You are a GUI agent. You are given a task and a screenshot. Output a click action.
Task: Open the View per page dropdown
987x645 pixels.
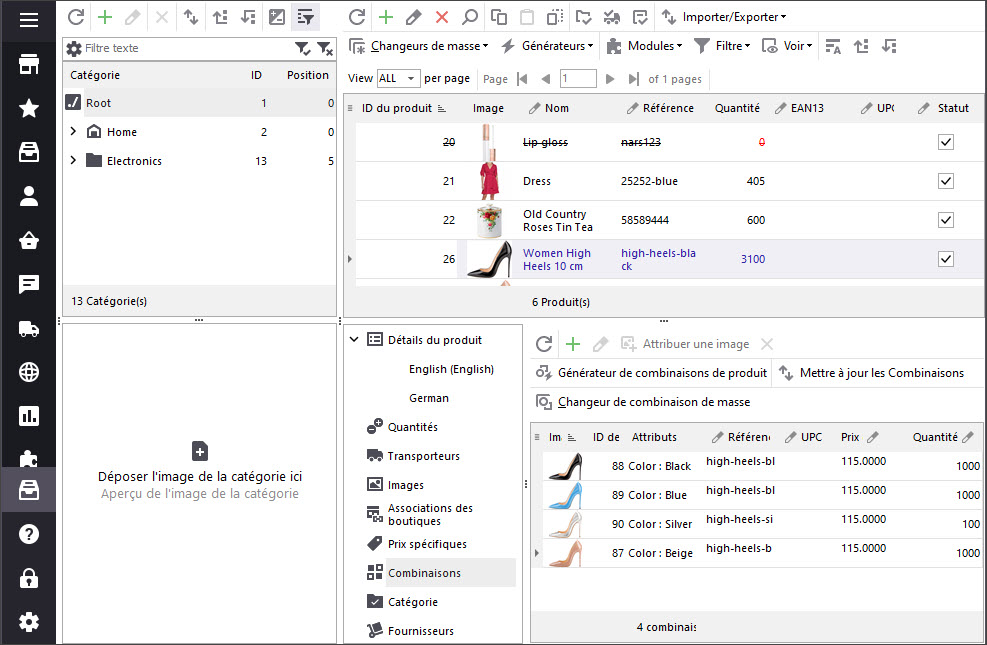tap(398, 78)
